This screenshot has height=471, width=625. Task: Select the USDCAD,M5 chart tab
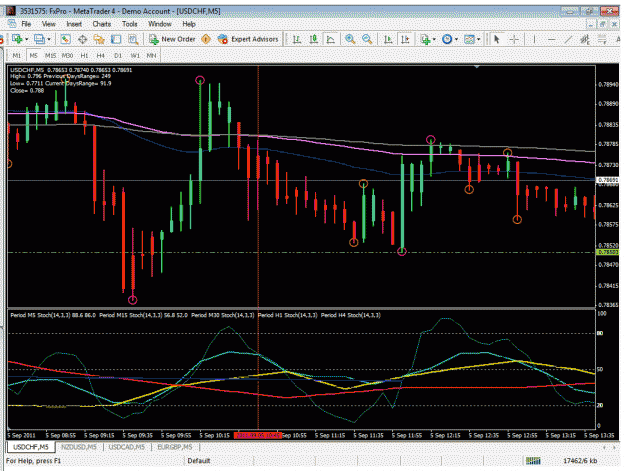(127, 447)
